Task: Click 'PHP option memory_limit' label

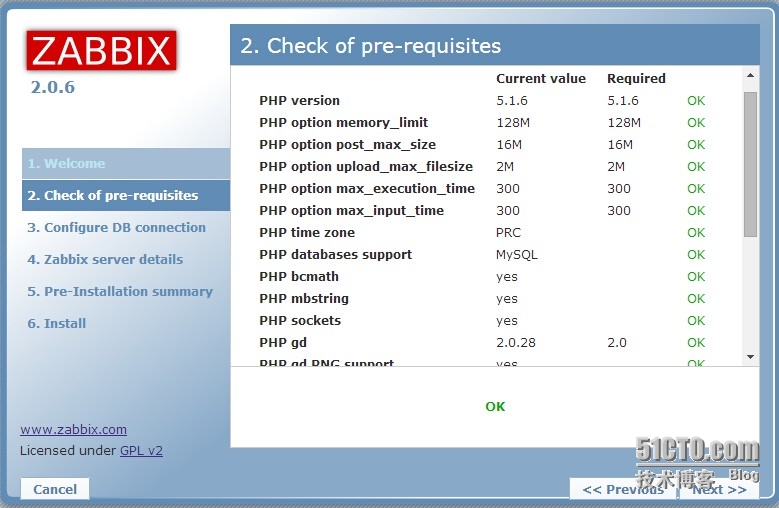Action: pos(343,123)
